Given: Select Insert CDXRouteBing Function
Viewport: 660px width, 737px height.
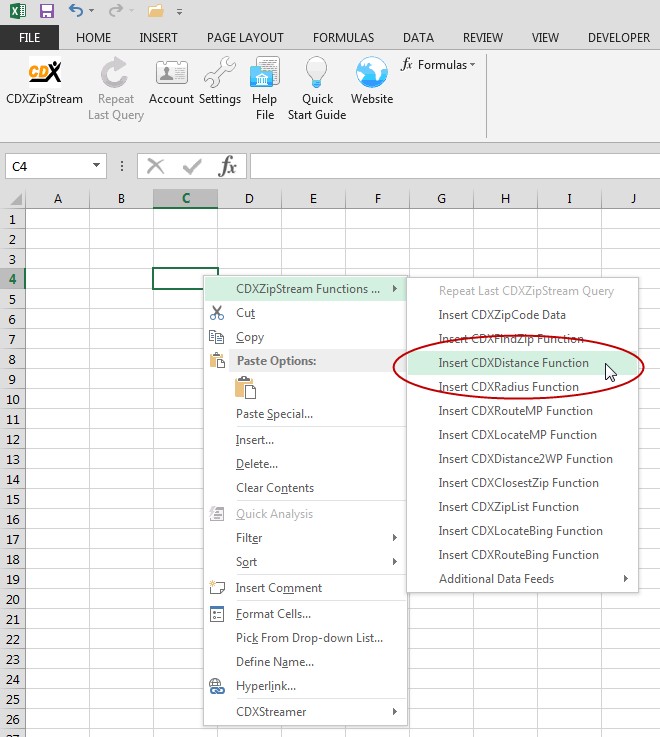Looking at the screenshot, I should click(523, 554).
